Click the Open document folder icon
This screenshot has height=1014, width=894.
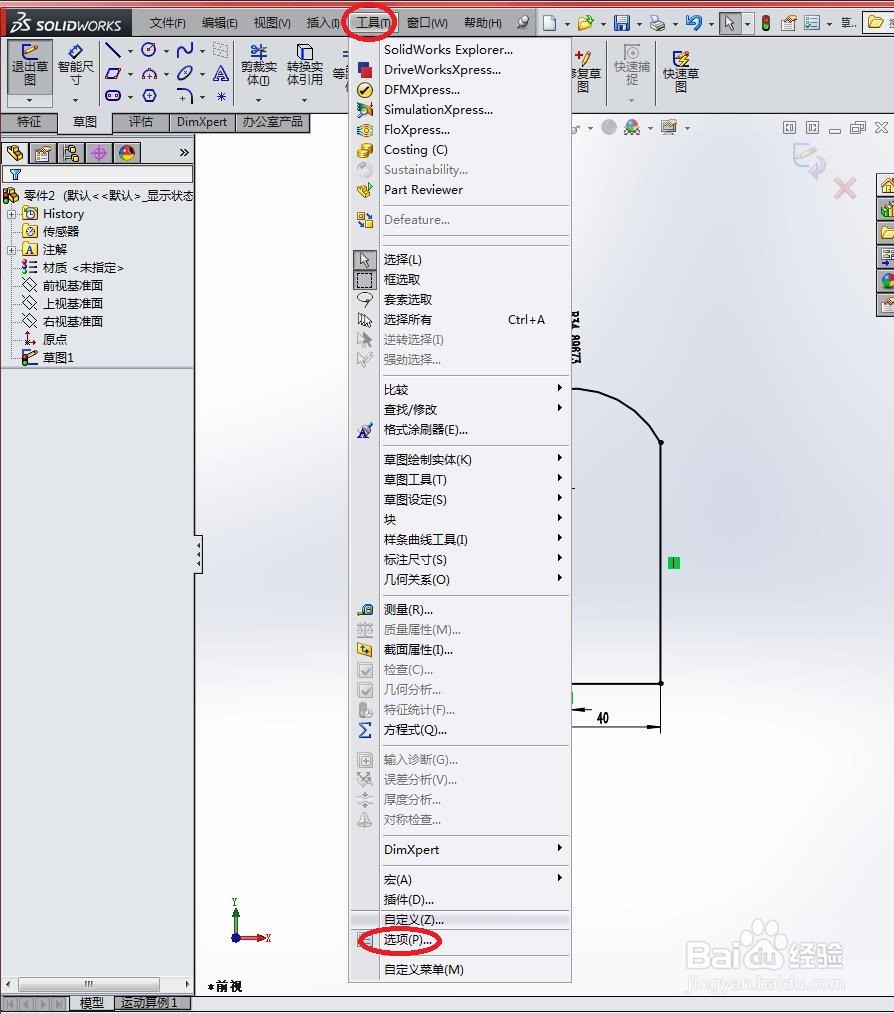[x=585, y=23]
